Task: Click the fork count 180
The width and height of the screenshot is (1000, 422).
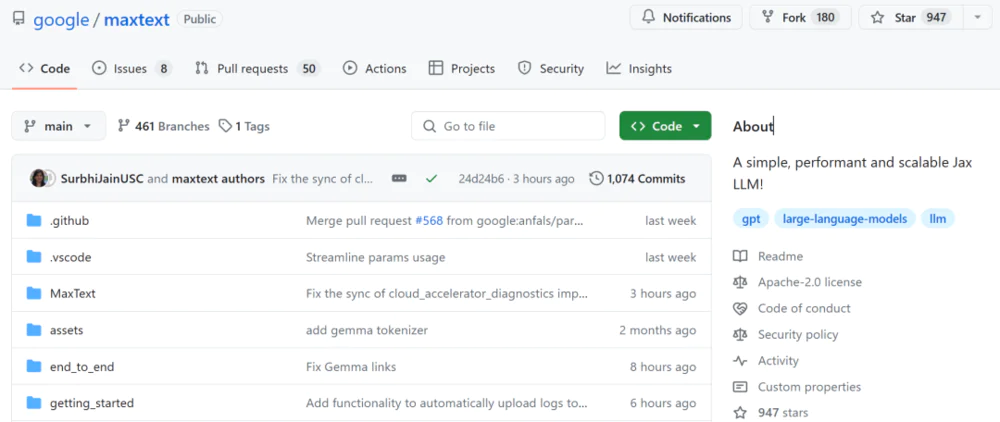Action: coord(825,17)
